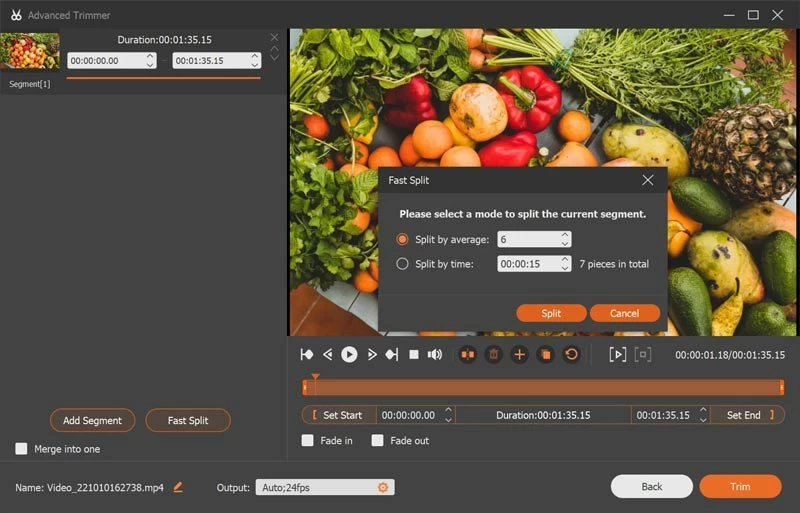Screen dimensions: 800x513
Task: Edit the file name with the pencil icon
Action: click(x=178, y=487)
